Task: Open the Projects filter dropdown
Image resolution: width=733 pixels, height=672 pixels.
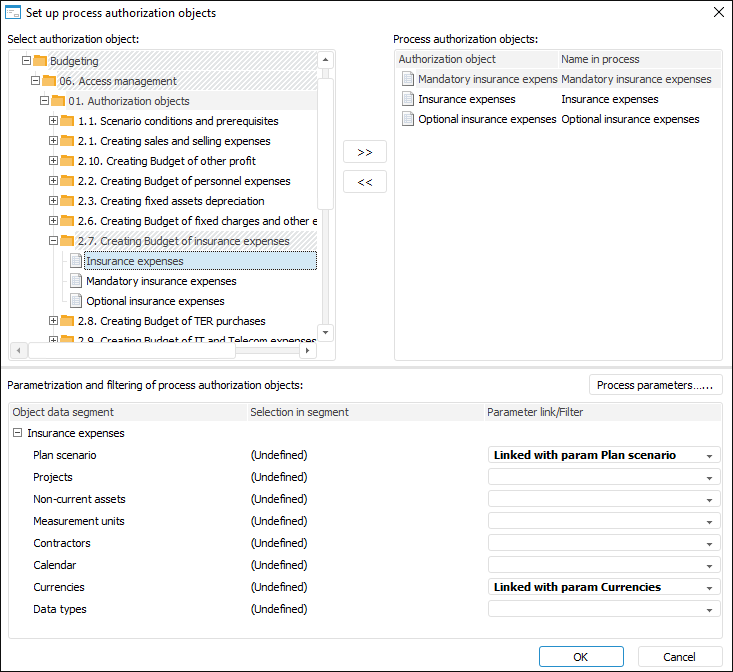Action: tap(709, 478)
